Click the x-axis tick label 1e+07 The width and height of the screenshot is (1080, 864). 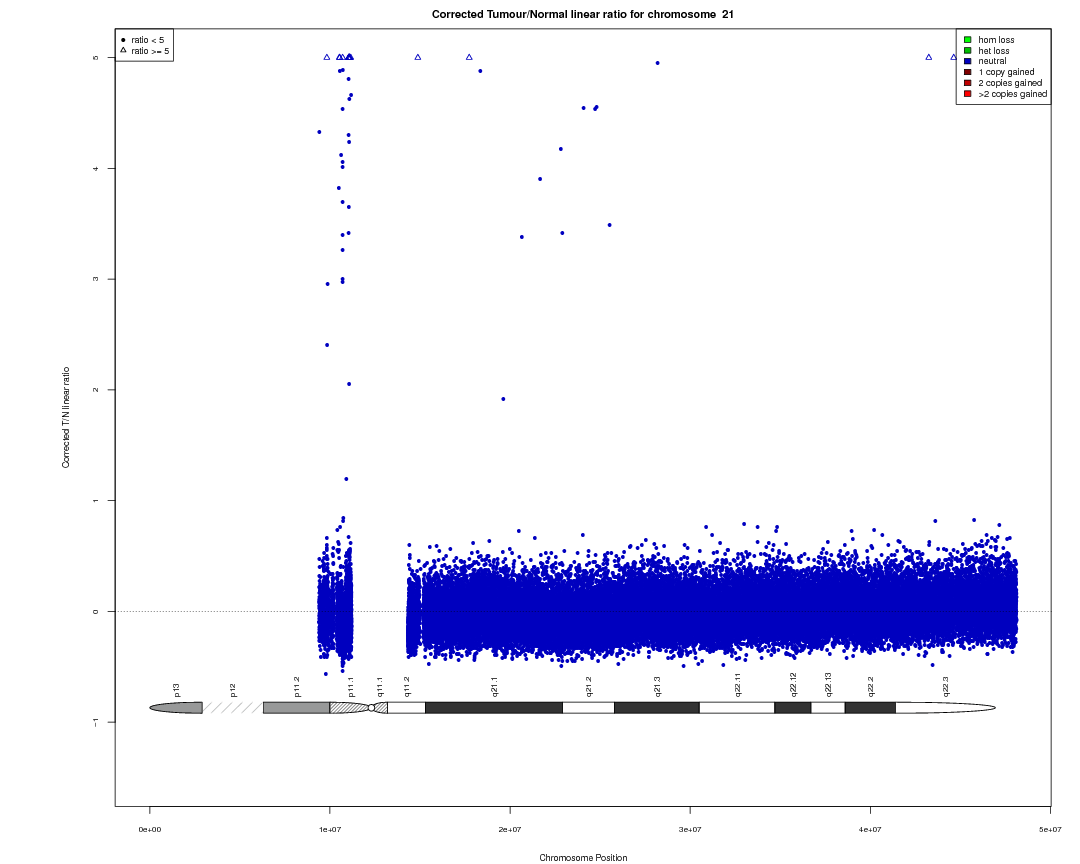pos(330,830)
